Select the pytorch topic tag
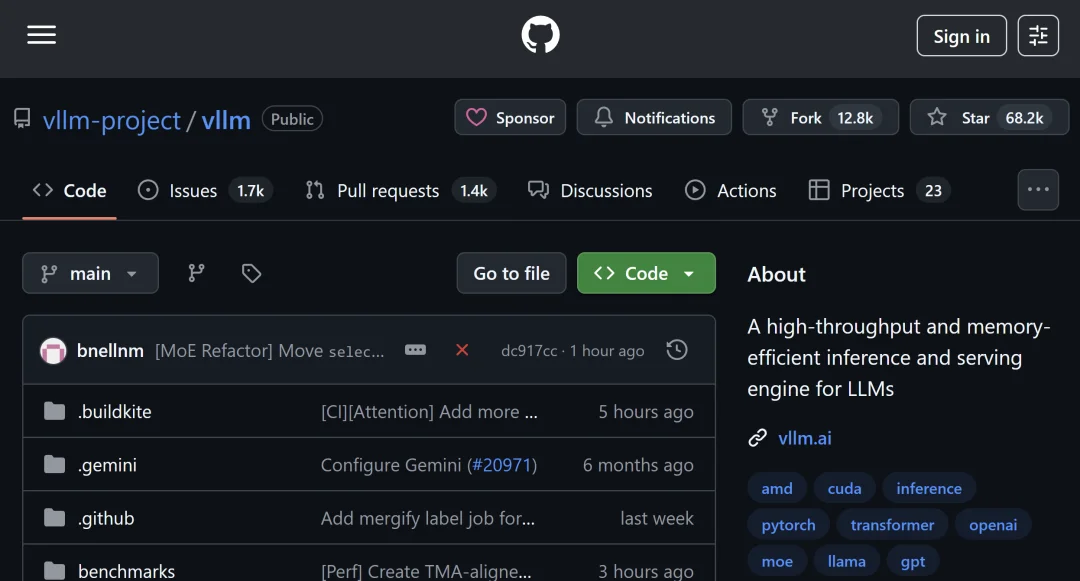1080x581 pixels. 788,525
